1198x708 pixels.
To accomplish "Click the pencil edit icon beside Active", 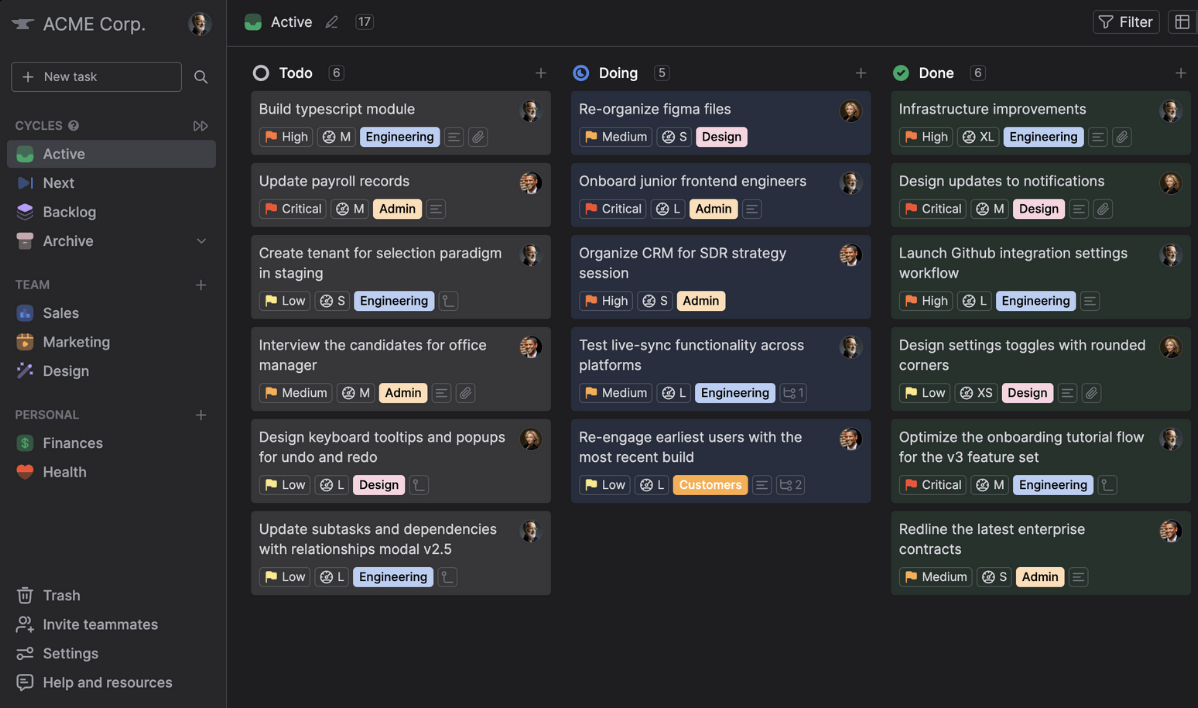I will coord(332,22).
